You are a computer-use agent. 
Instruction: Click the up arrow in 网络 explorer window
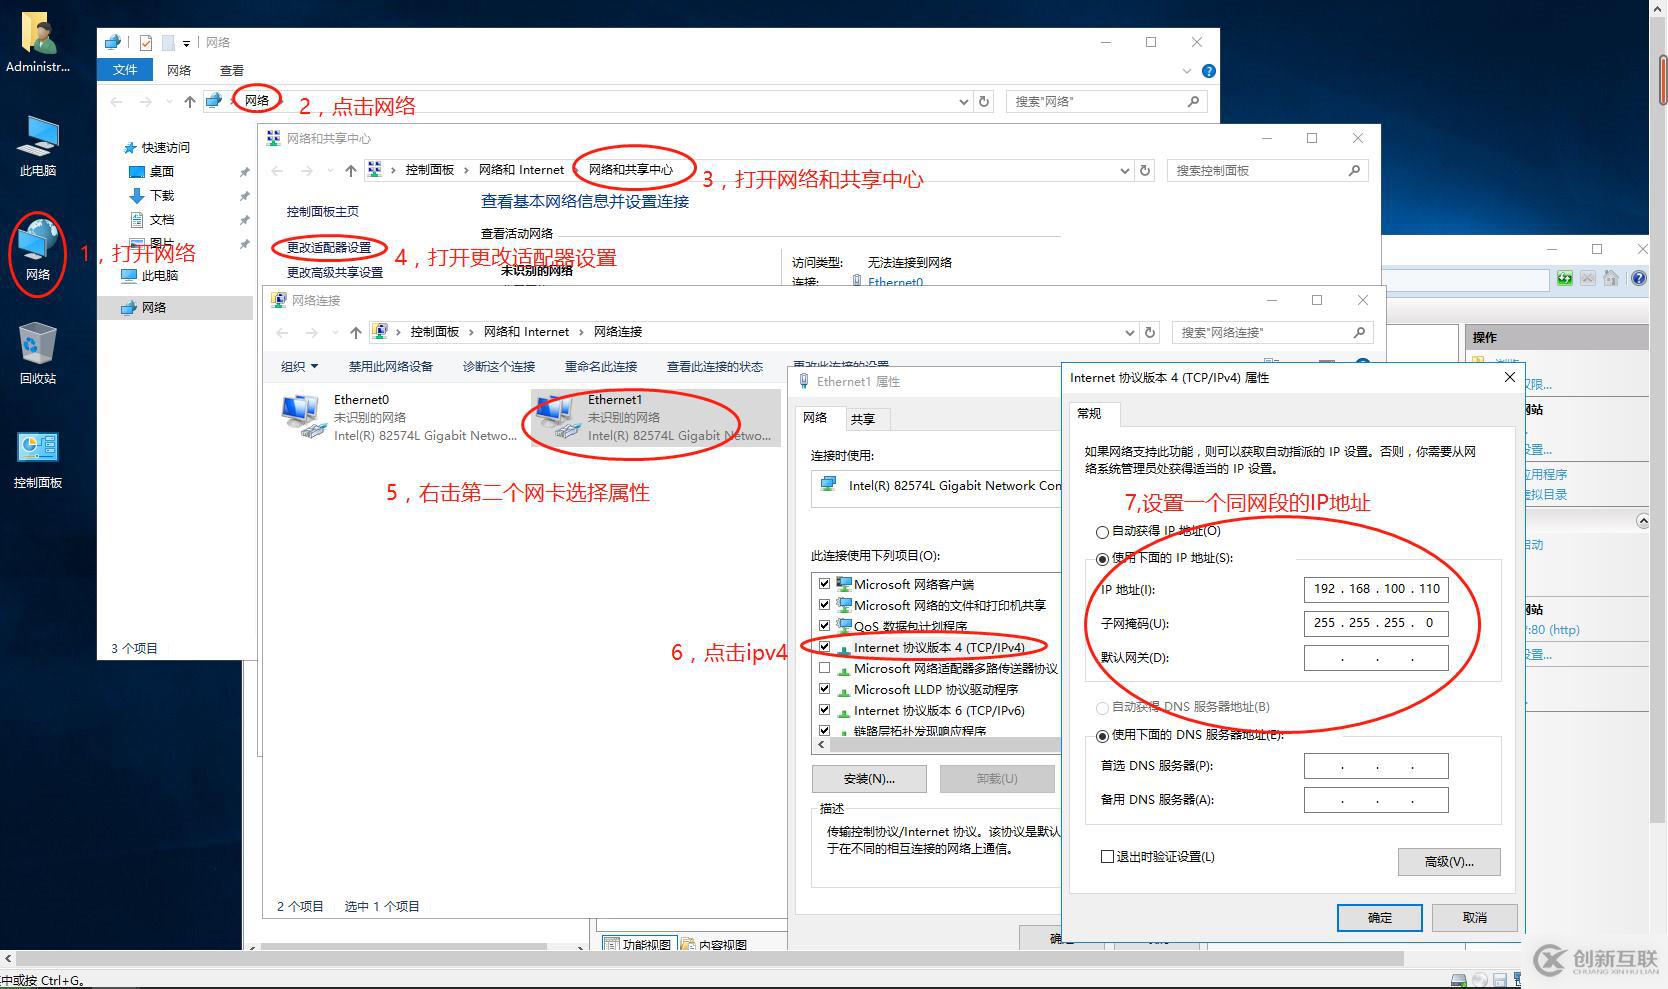[189, 101]
